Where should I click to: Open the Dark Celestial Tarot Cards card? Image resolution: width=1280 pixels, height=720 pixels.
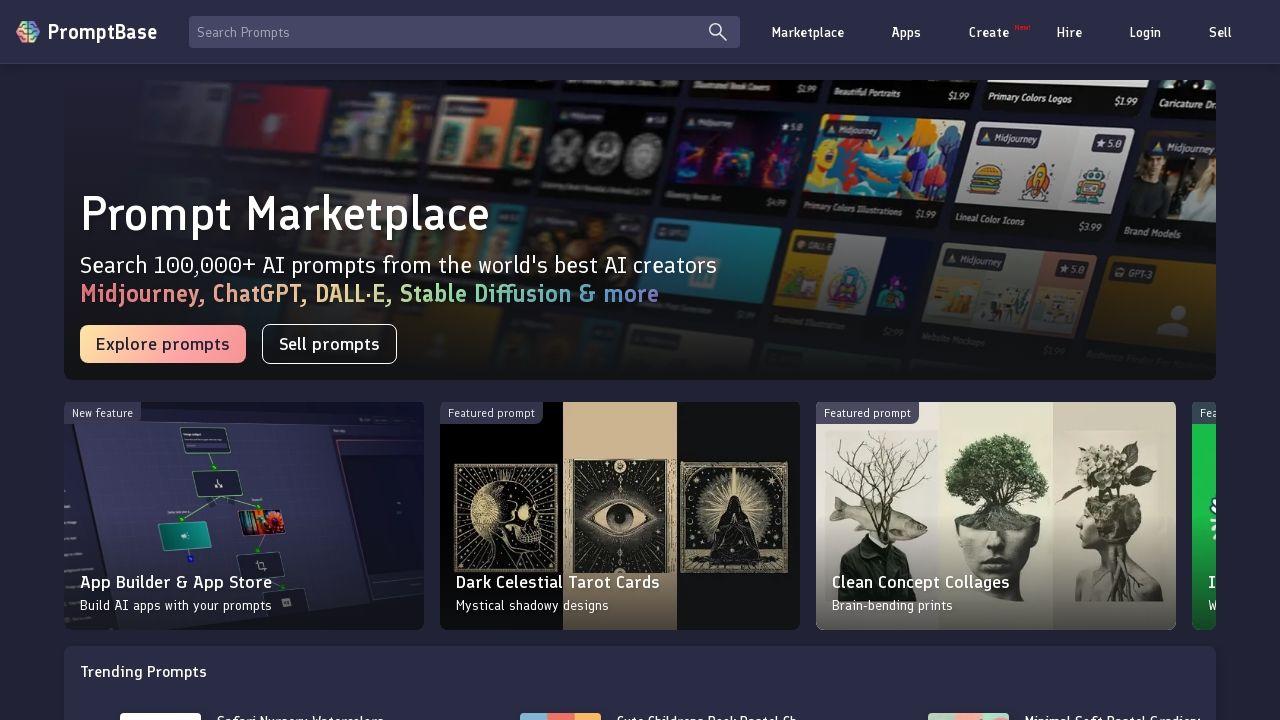pos(620,516)
